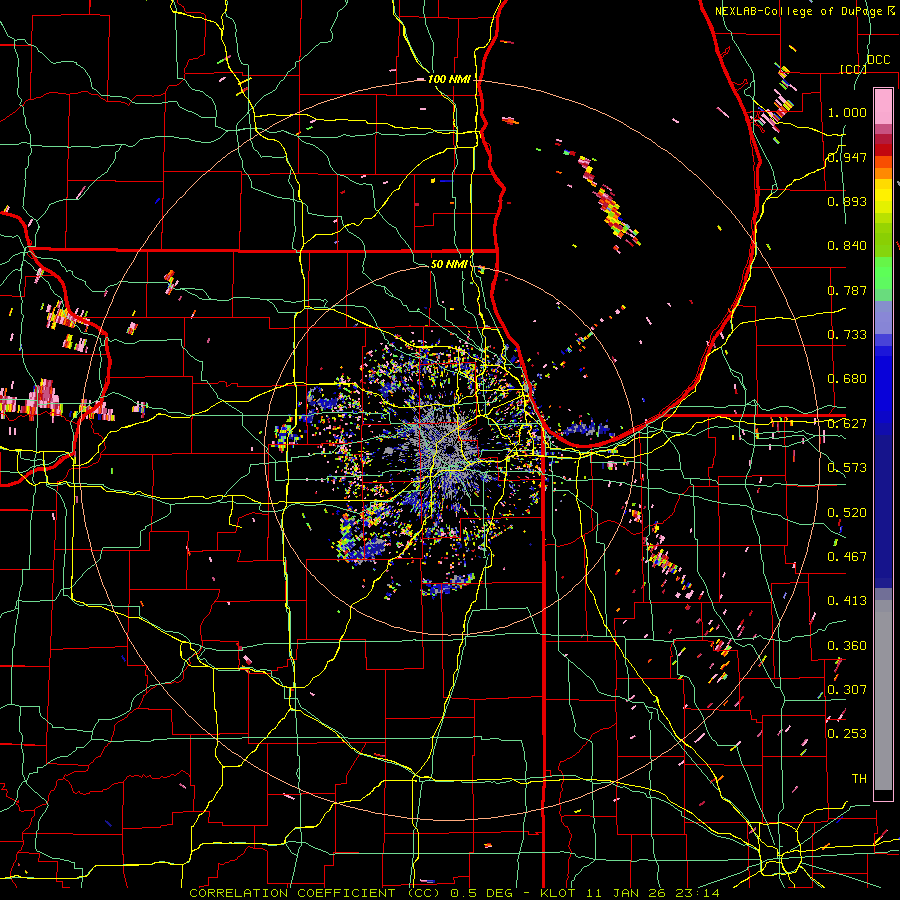Click the 0.787 scale value
The width and height of the screenshot is (900, 900).
pos(847,290)
